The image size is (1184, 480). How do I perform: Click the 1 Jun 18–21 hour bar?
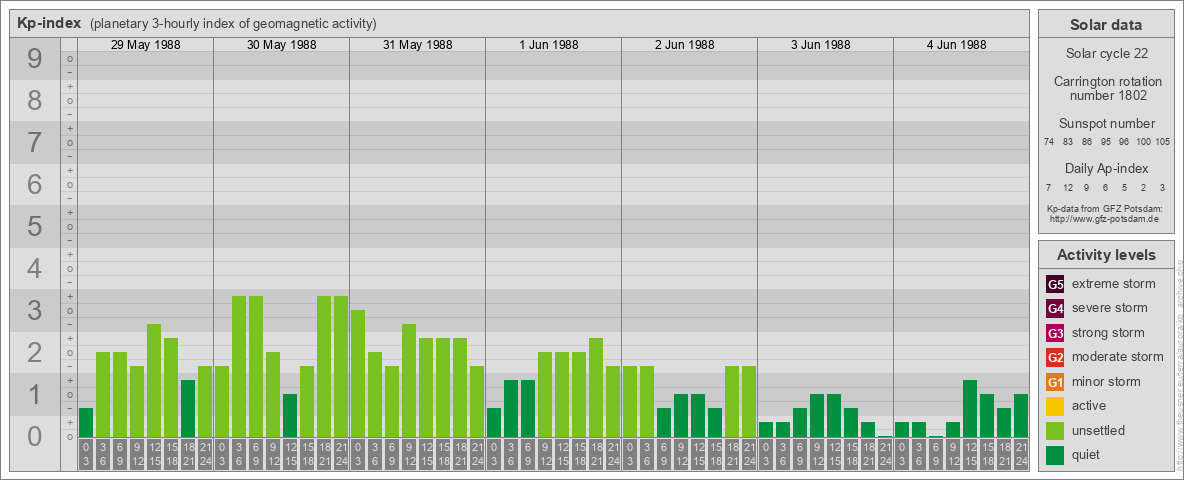pyautogui.click(x=596, y=388)
